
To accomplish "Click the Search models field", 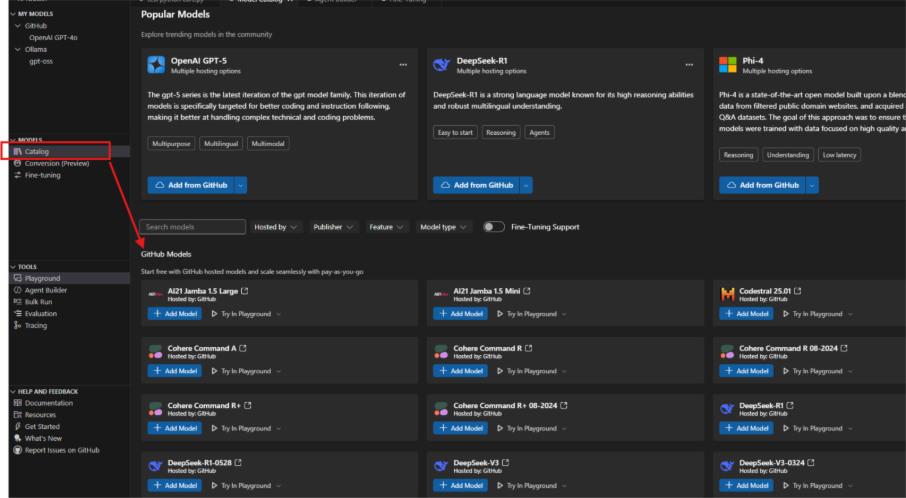I will [x=192, y=227].
